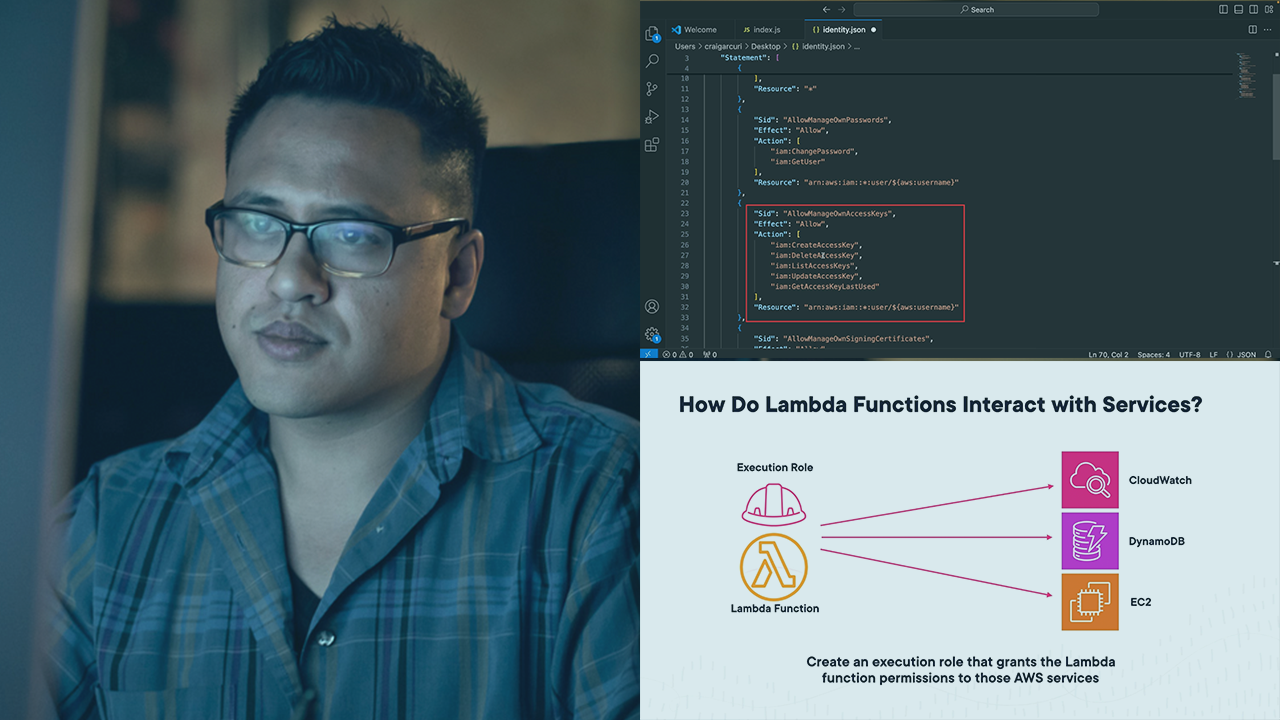Open the Source Control view
This screenshot has width=1280, height=720.
[652, 89]
